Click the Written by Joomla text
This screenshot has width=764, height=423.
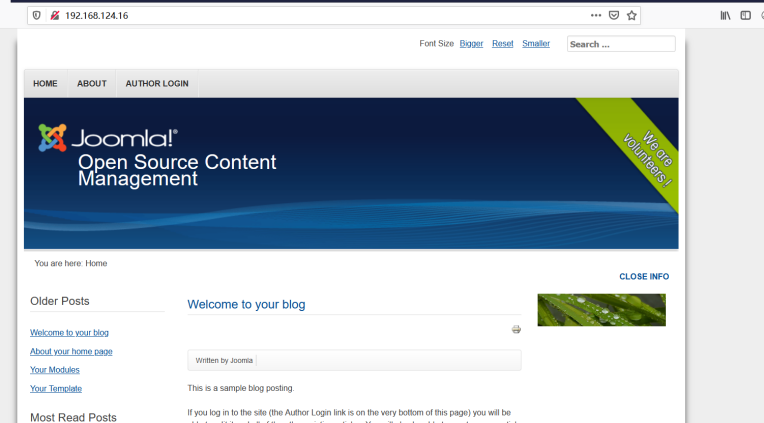[224, 361]
